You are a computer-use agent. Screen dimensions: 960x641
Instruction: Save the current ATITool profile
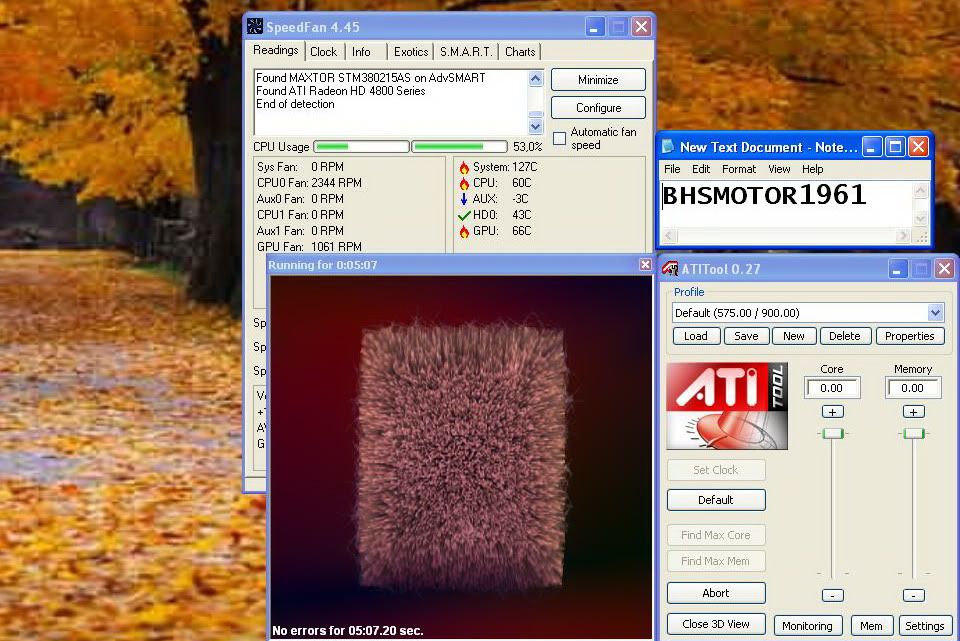746,336
